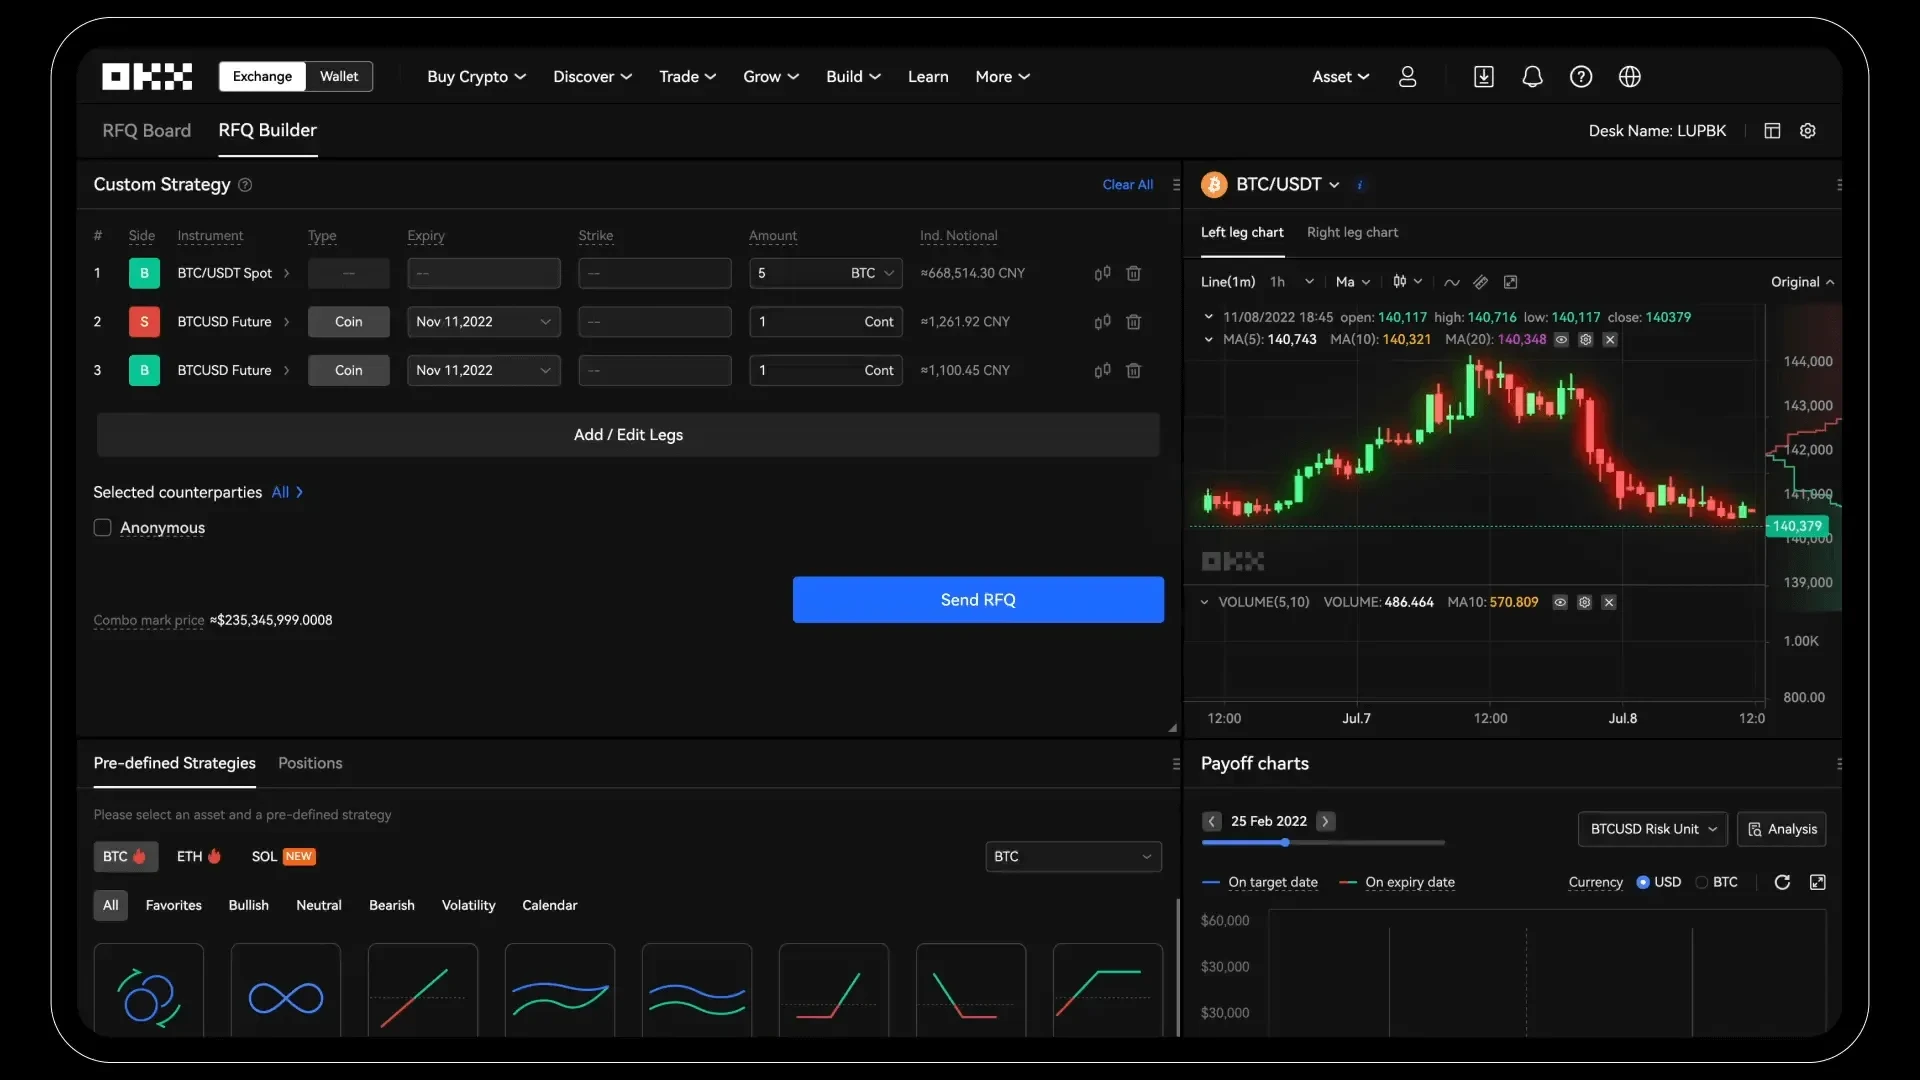The image size is (1920, 1080).
Task: Switch to the Right leg chart tab
Action: click(1352, 232)
